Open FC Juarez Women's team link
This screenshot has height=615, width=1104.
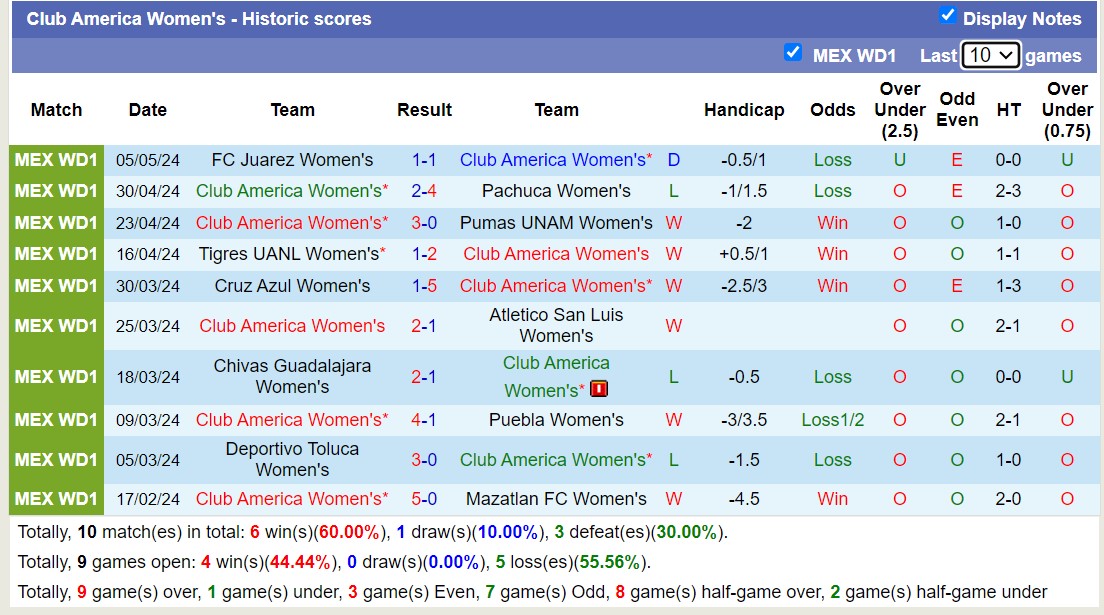click(x=292, y=160)
